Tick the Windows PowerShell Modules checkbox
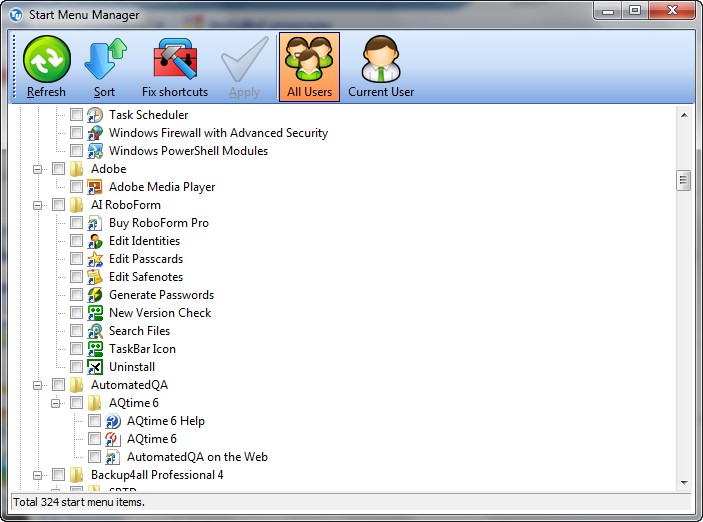The height and width of the screenshot is (522, 703). 76,150
